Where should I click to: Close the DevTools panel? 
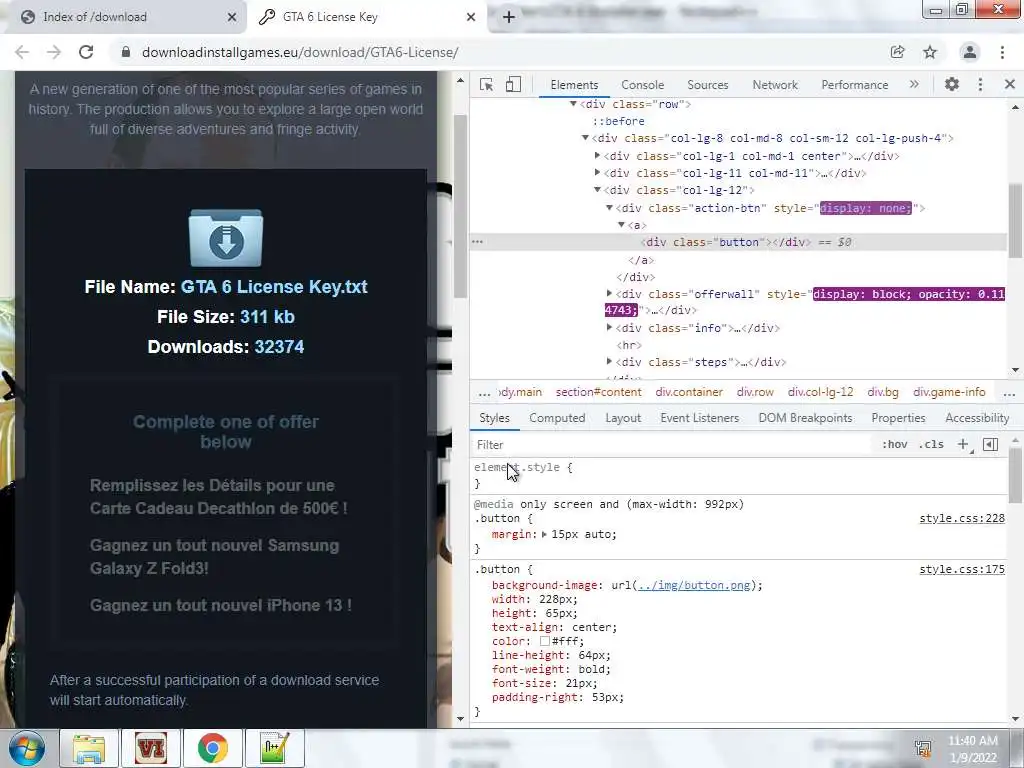[x=1010, y=84]
